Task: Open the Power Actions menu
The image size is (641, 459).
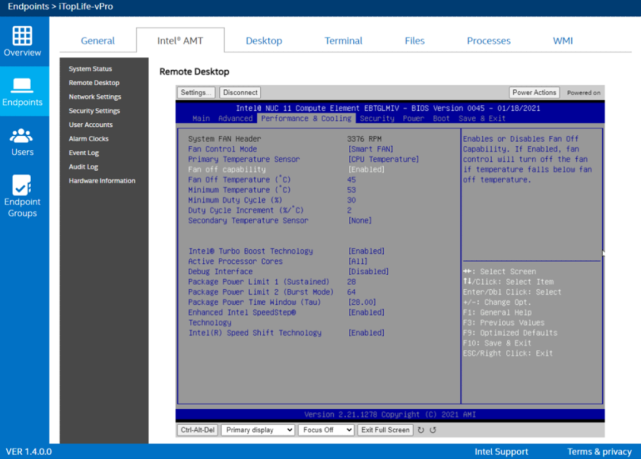Action: tap(534, 92)
